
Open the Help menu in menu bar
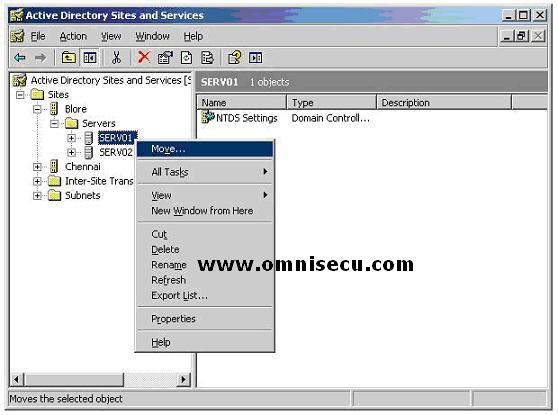point(193,36)
